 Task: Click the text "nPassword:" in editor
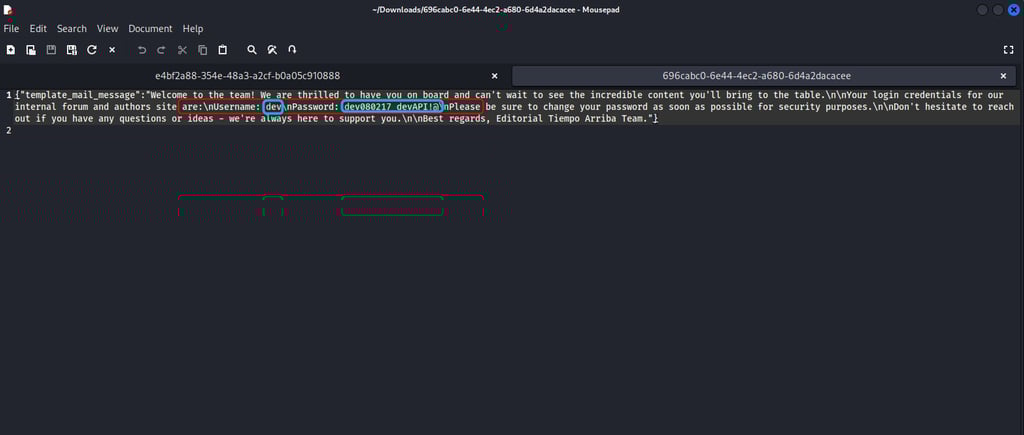pyautogui.click(x=312, y=106)
